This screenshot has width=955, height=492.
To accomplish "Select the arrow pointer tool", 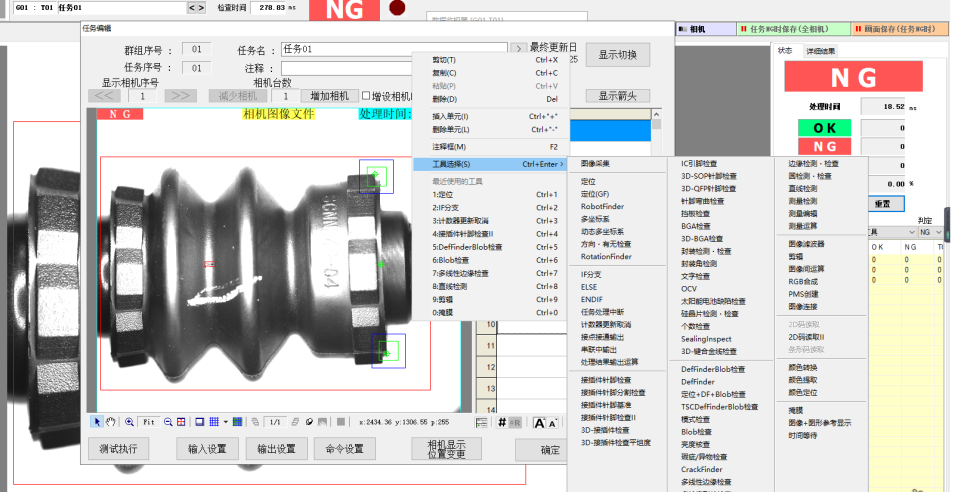I will pos(97,422).
